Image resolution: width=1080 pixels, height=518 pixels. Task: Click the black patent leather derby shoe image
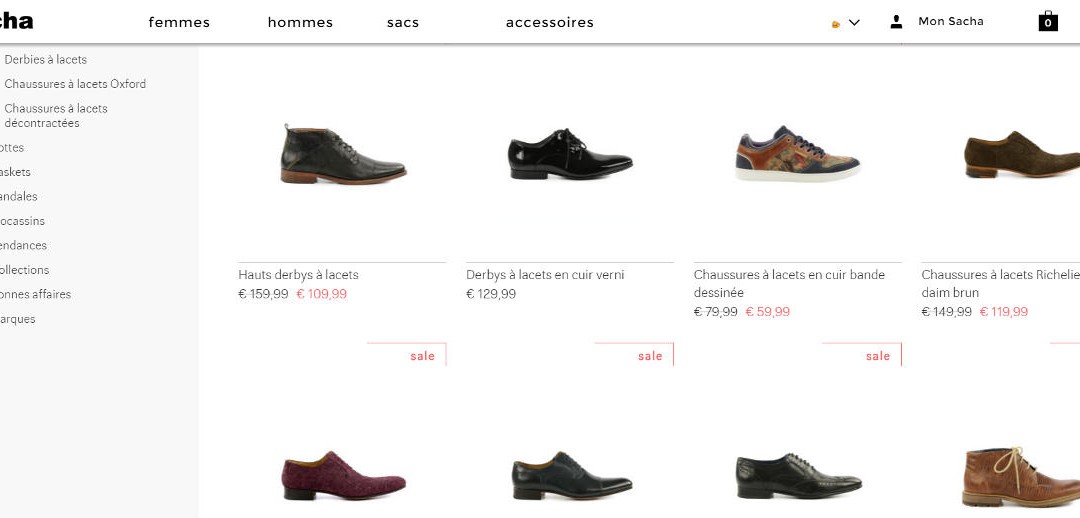pyautogui.click(x=570, y=155)
